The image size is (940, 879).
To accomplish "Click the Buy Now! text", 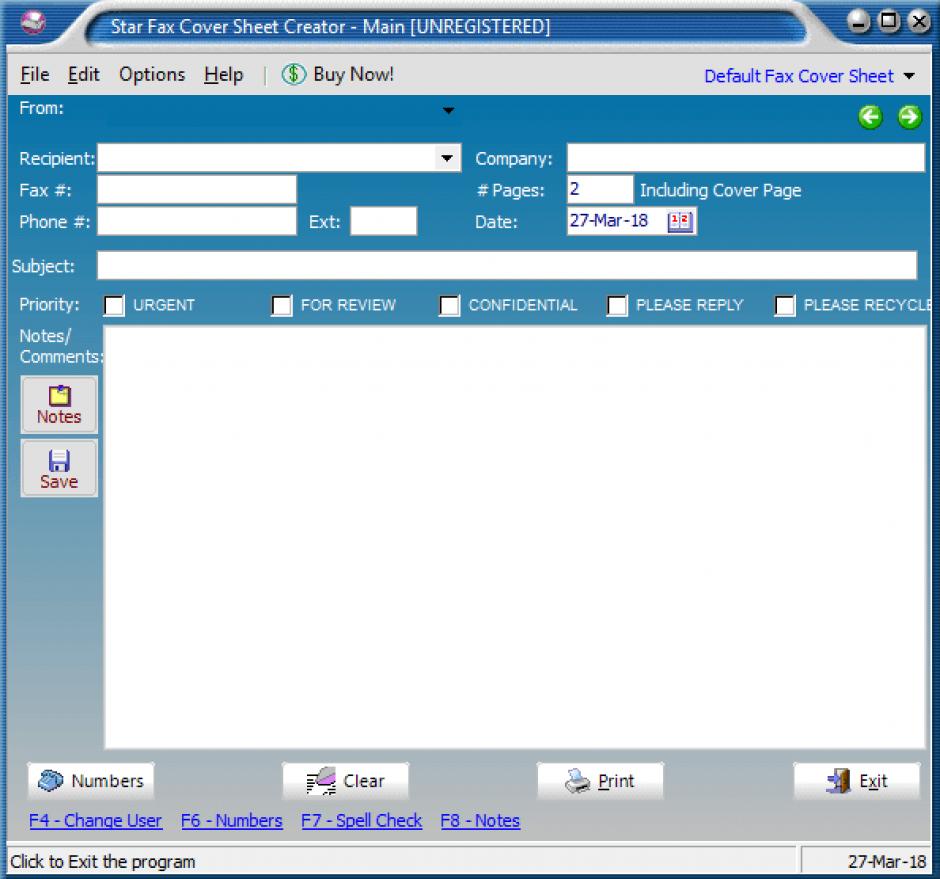I will (354, 74).
